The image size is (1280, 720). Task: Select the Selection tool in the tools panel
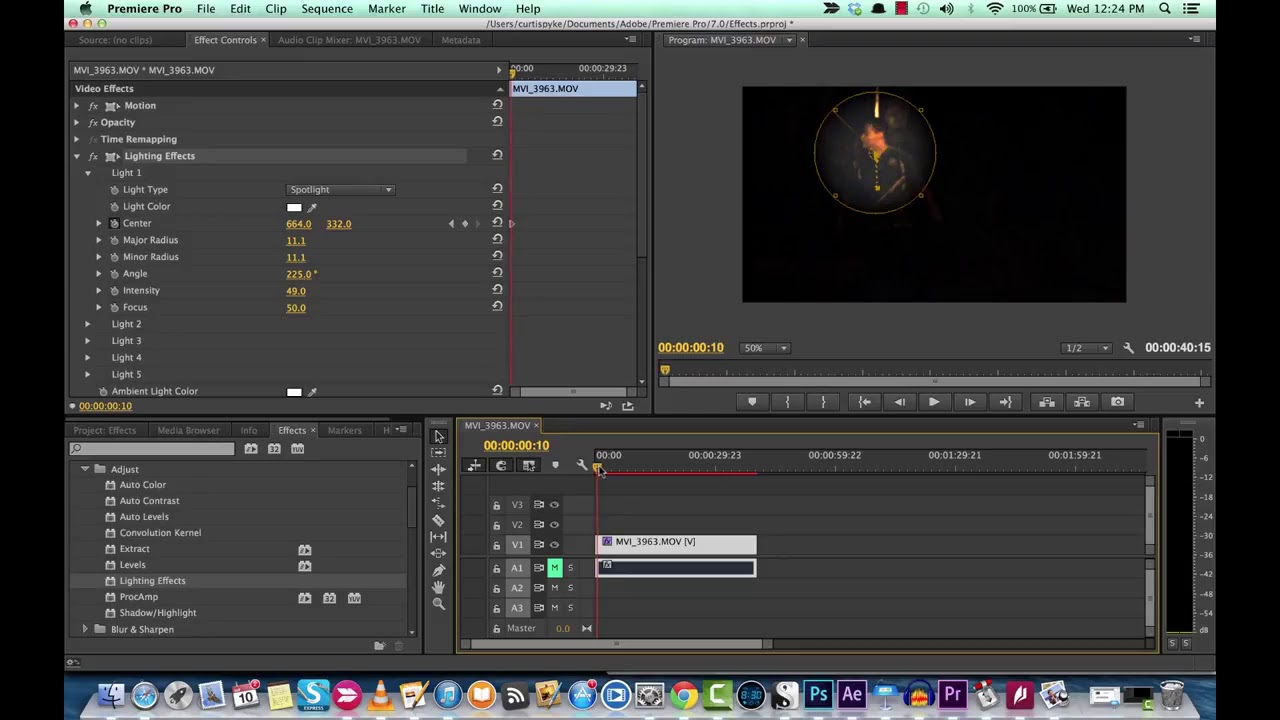coord(438,436)
